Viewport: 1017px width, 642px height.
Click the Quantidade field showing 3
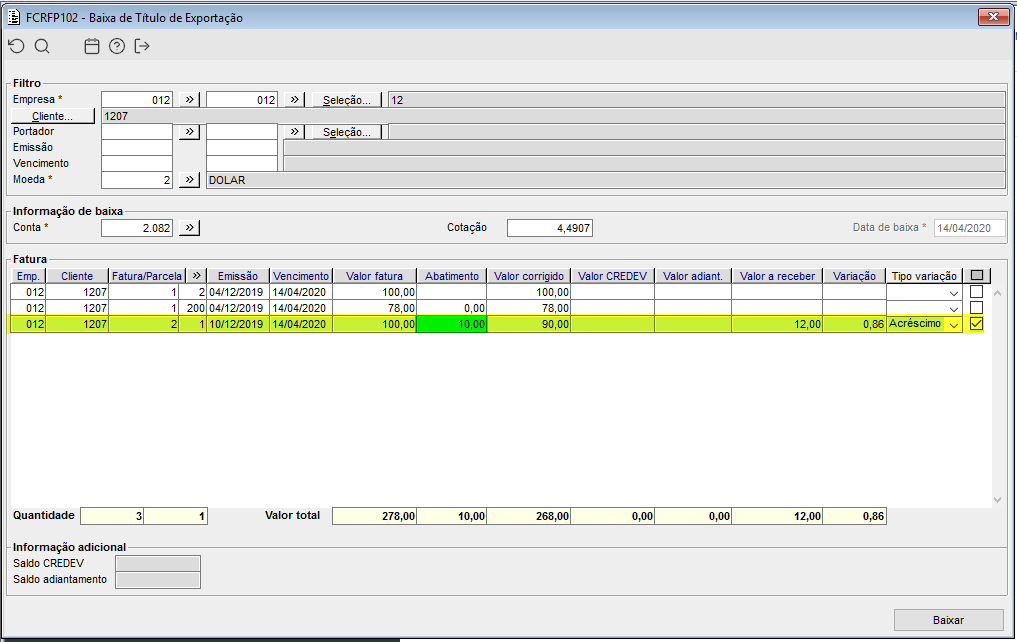pos(112,516)
